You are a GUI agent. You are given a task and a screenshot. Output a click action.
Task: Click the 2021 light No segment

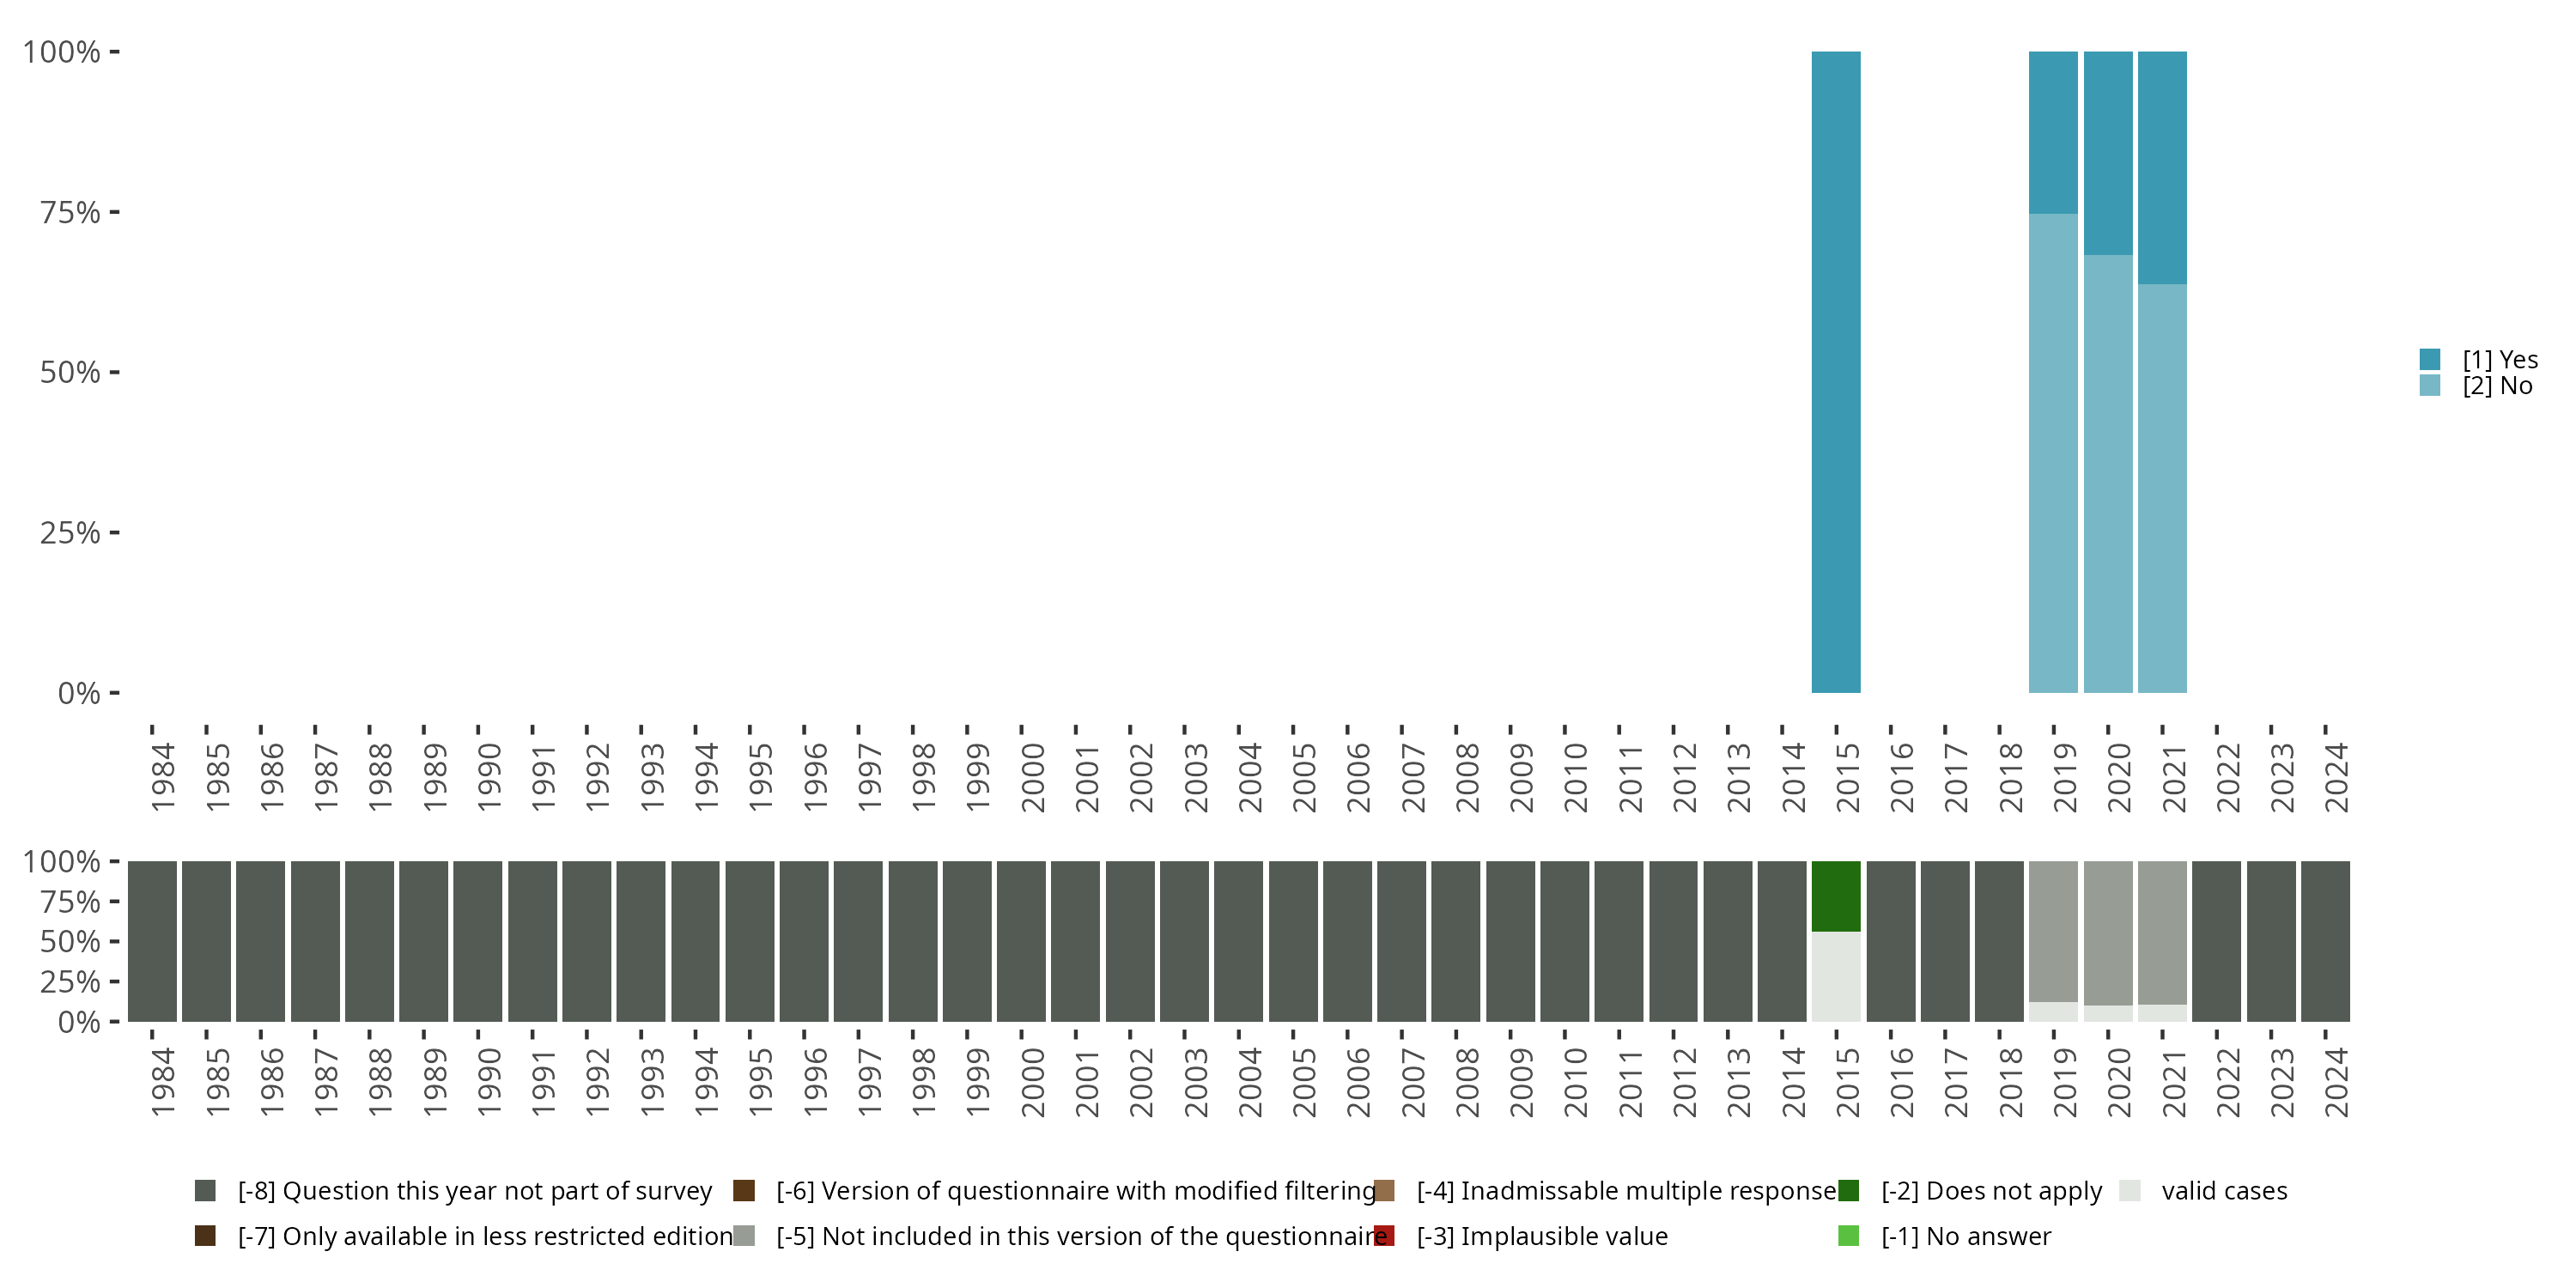[2162, 488]
